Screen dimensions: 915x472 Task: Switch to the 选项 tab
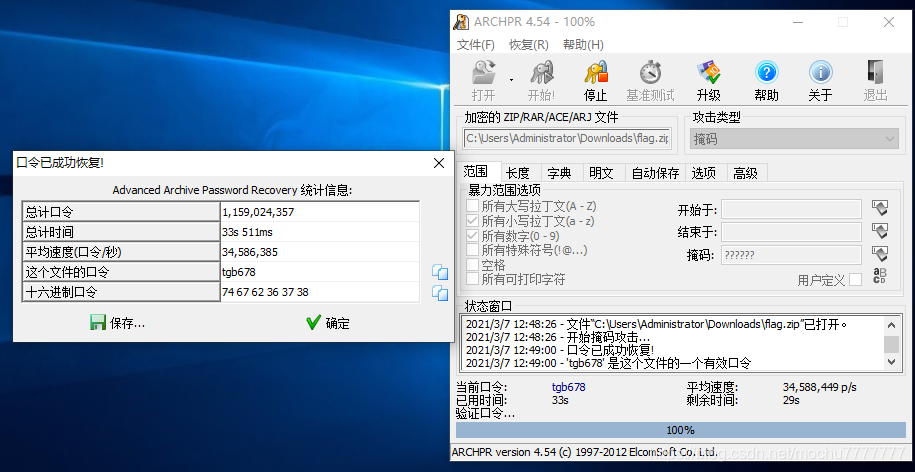[704, 173]
